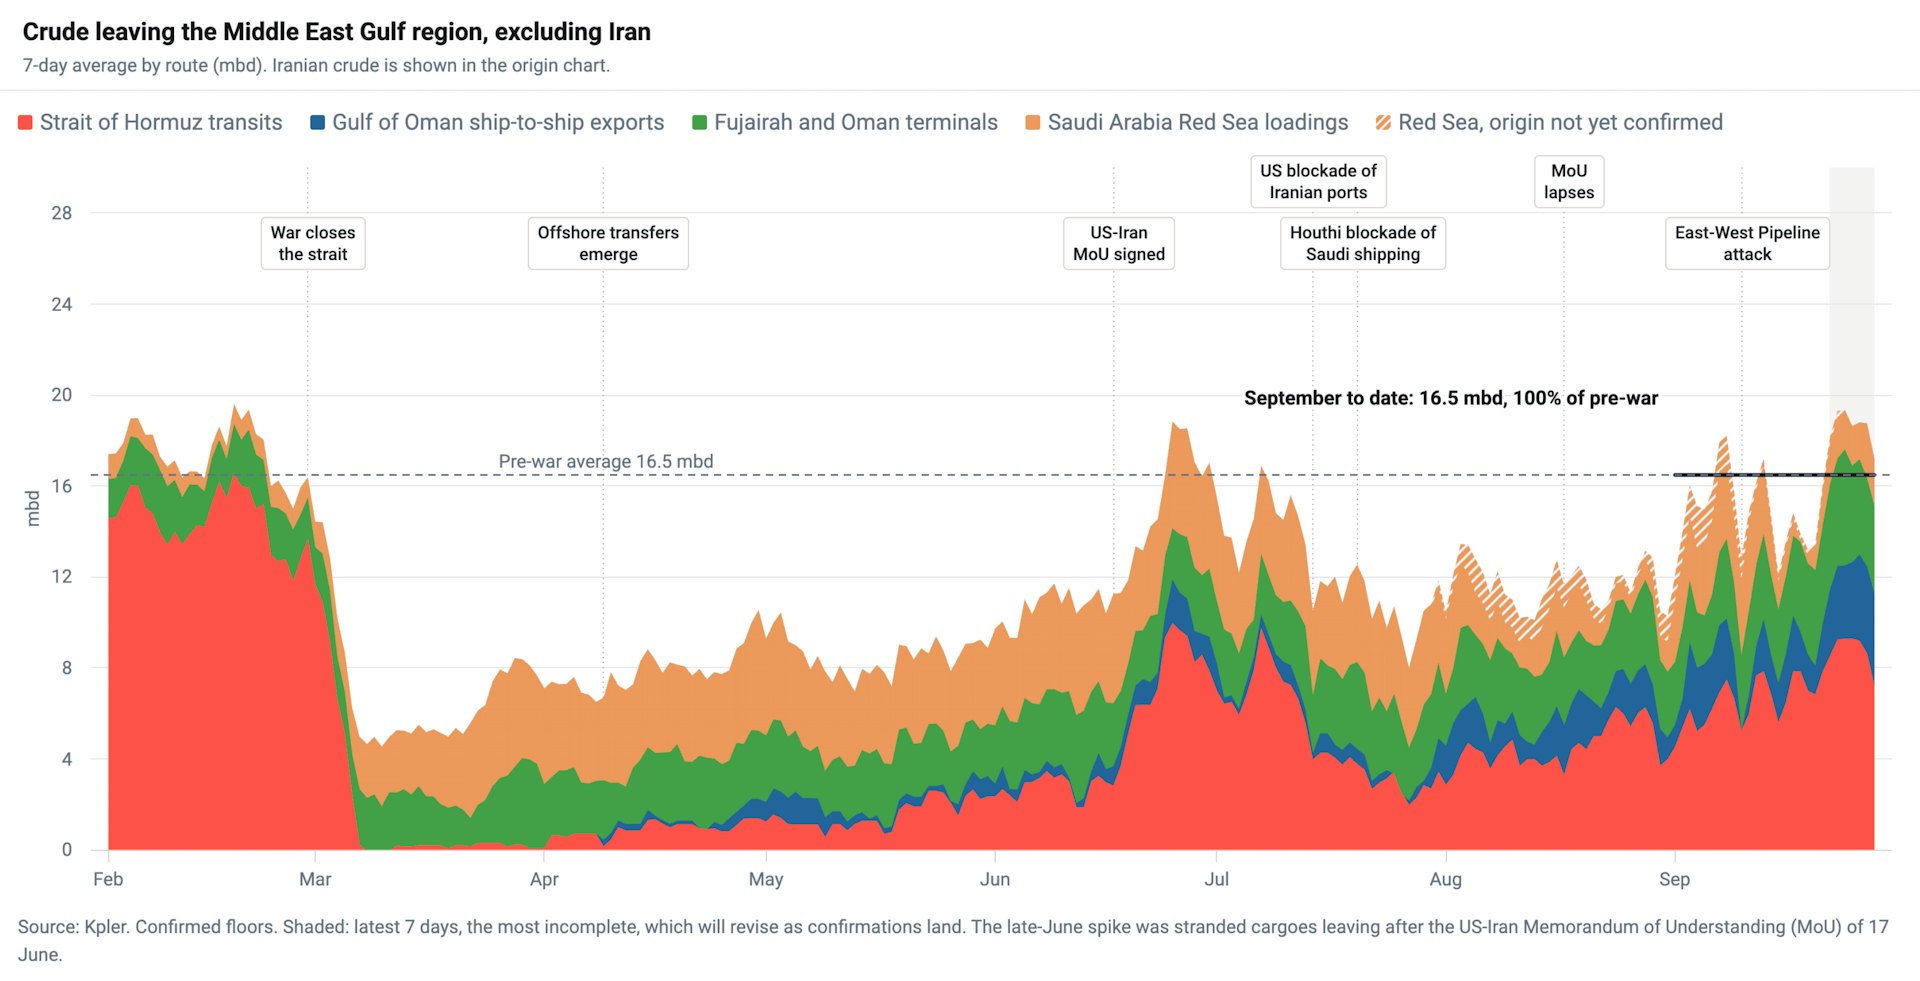Click the September to date summary text
Image resolution: width=1920 pixels, height=981 pixels.
(1451, 398)
